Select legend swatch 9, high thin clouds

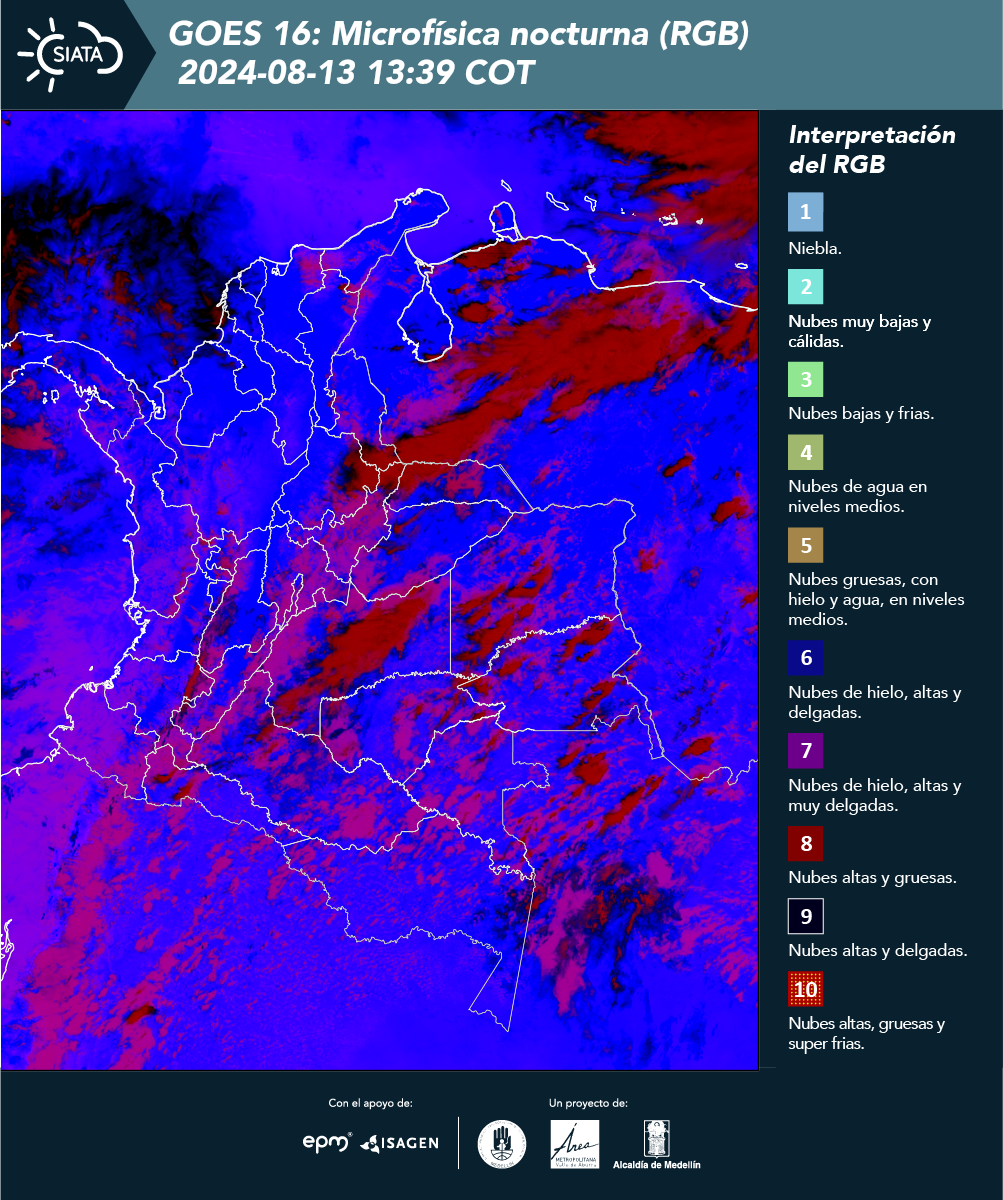pyautogui.click(x=805, y=916)
